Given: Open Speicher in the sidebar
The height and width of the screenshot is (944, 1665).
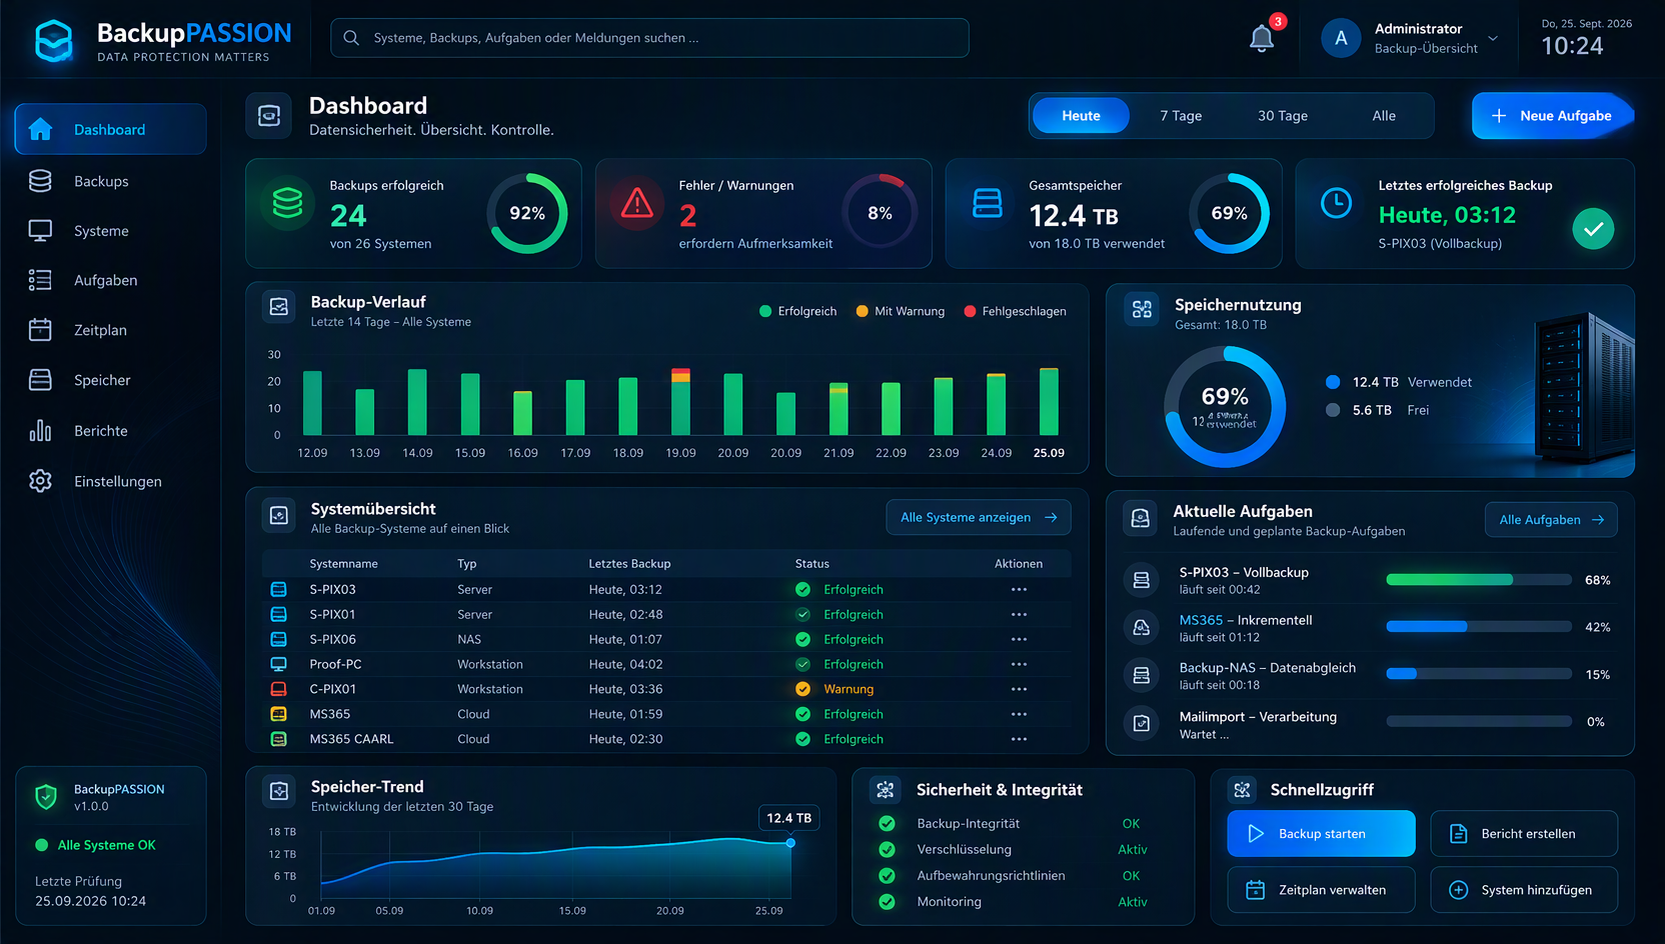Looking at the screenshot, I should pos(110,380).
